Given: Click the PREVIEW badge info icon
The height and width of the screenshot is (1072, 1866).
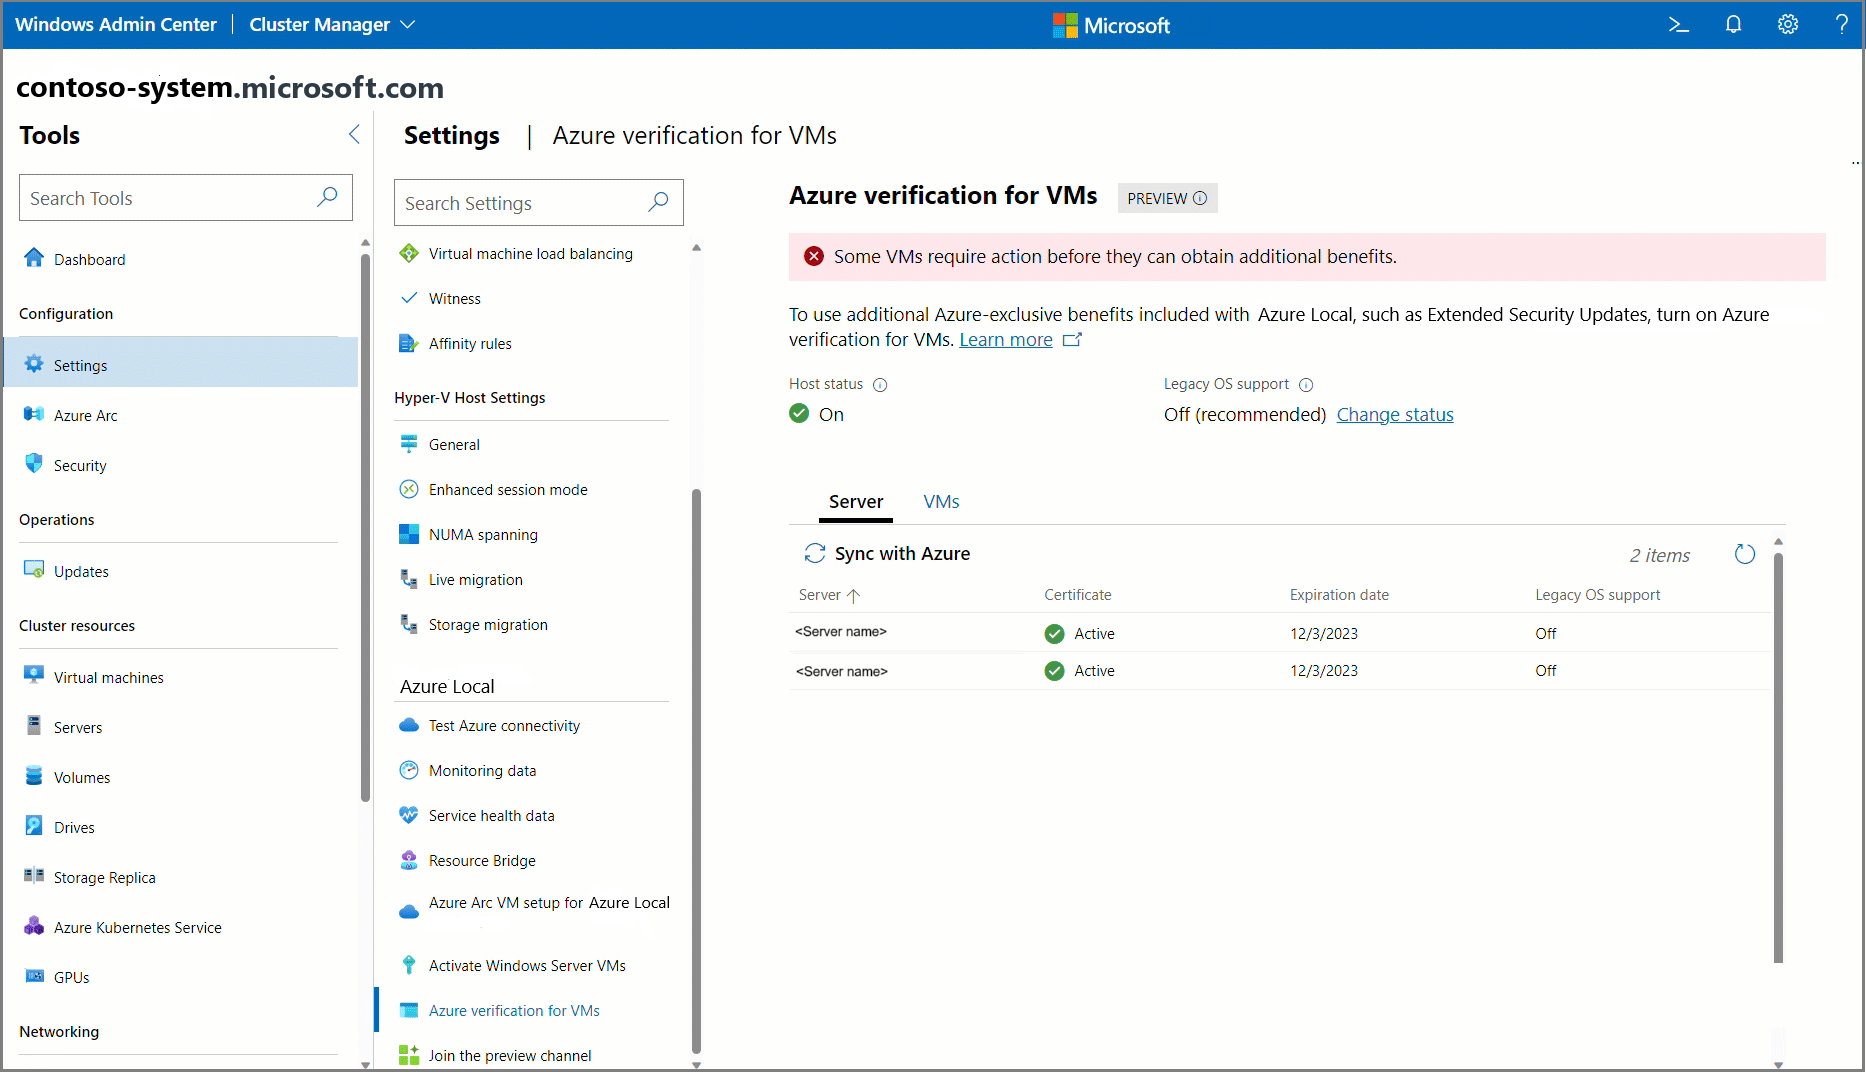Looking at the screenshot, I should (1200, 198).
